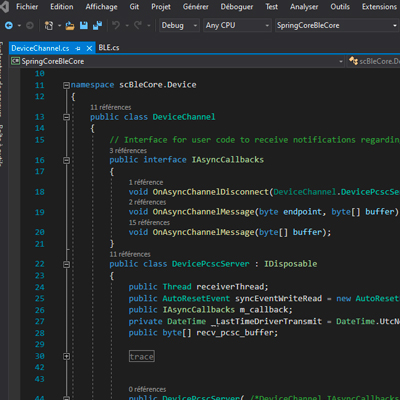This screenshot has width=400, height=400.
Task: Click the DeviceChannel class name
Action: (x=184, y=117)
